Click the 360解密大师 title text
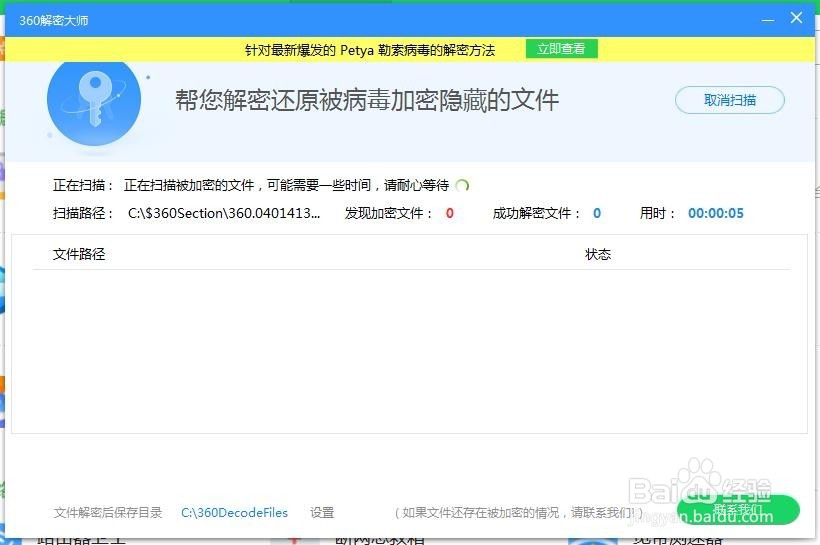The width and height of the screenshot is (820, 545). click(53, 20)
